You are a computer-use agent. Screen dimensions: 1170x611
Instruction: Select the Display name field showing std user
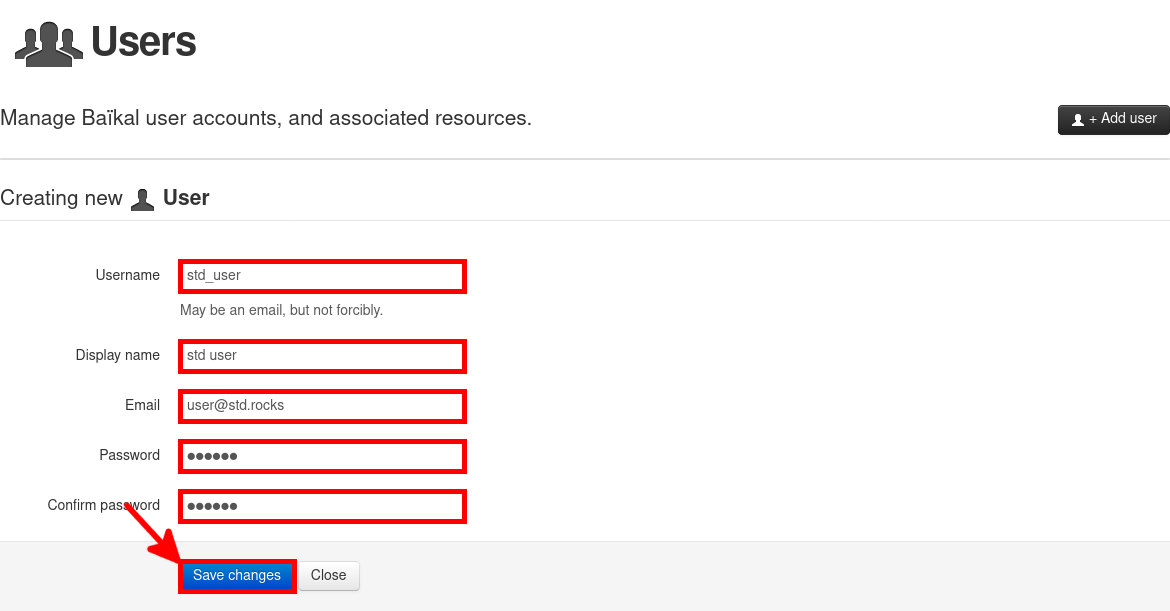[x=322, y=356]
